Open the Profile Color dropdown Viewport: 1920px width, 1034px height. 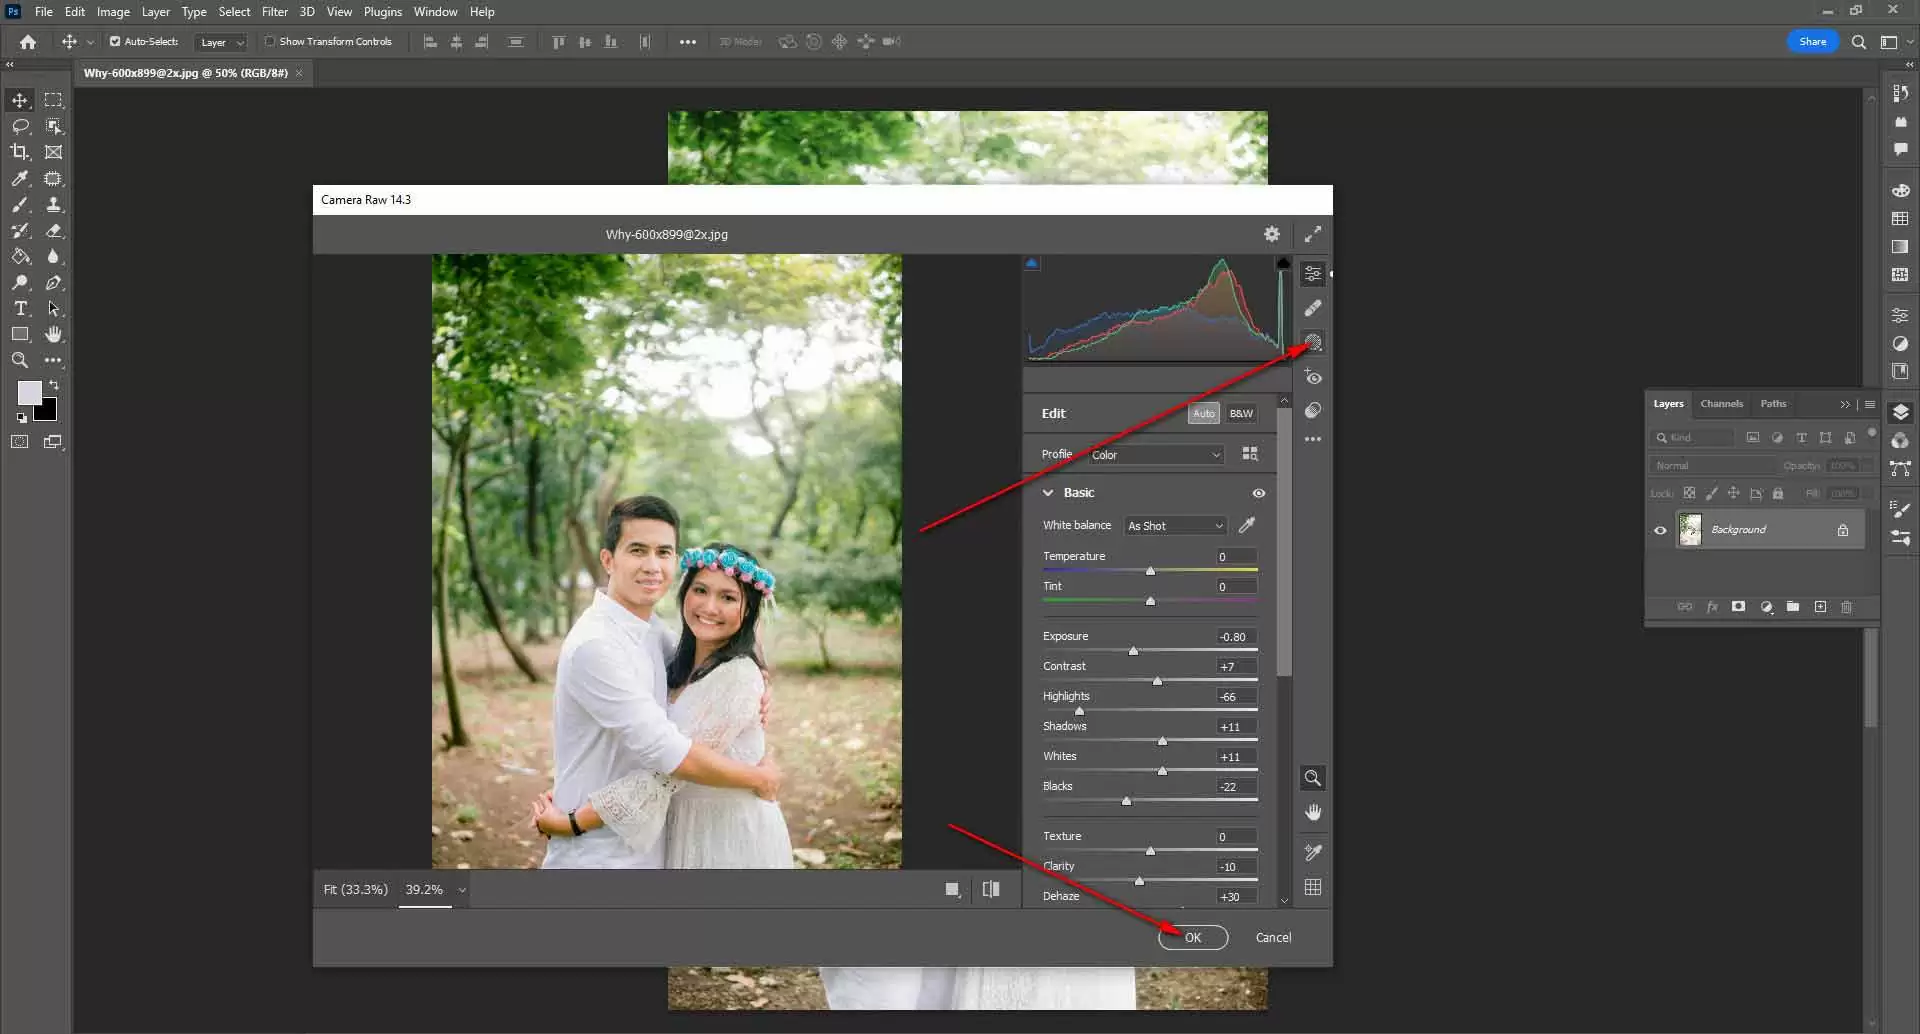pyautogui.click(x=1156, y=455)
